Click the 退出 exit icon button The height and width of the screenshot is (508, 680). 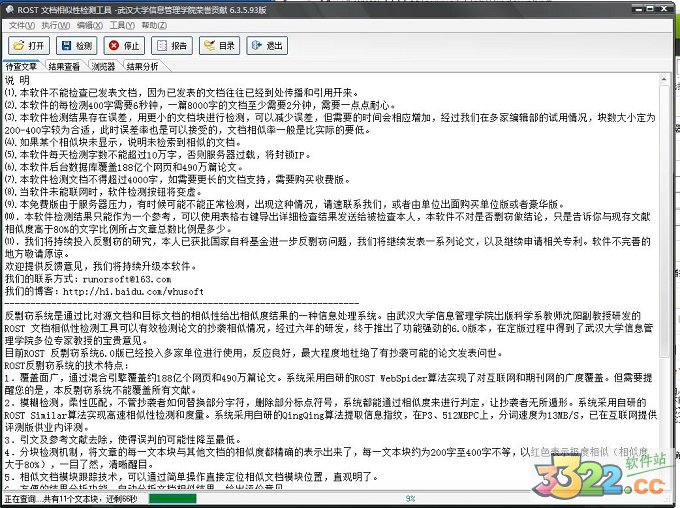(x=267, y=46)
